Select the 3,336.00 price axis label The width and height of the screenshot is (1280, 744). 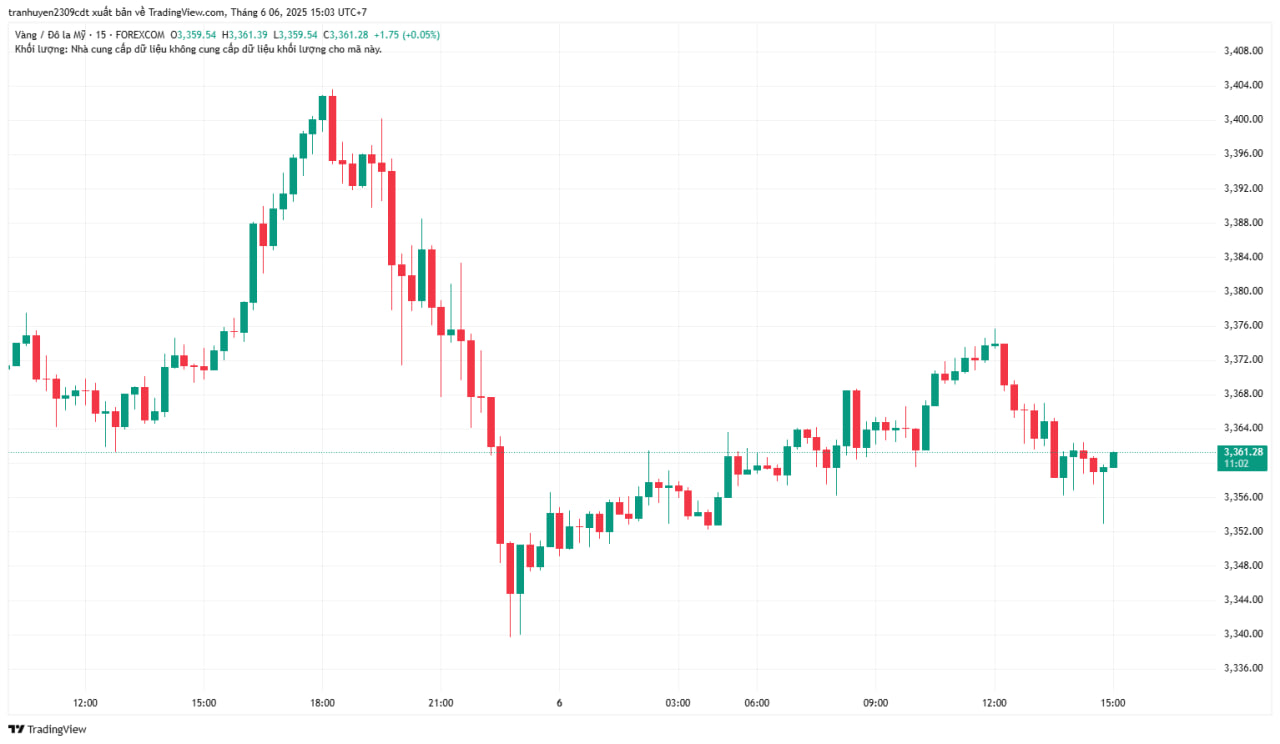[1243, 668]
